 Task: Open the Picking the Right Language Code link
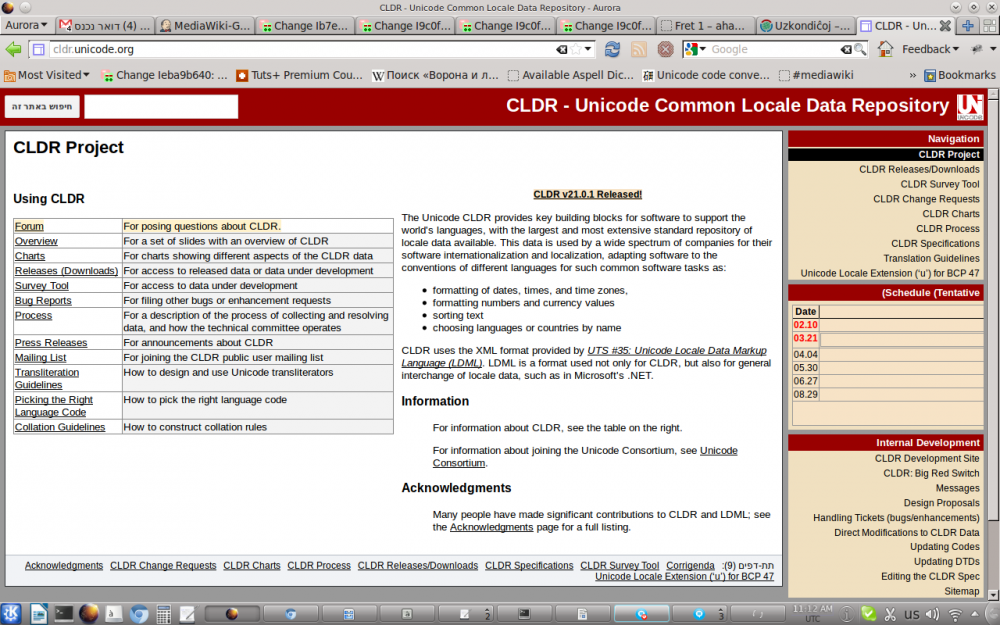[54, 406]
